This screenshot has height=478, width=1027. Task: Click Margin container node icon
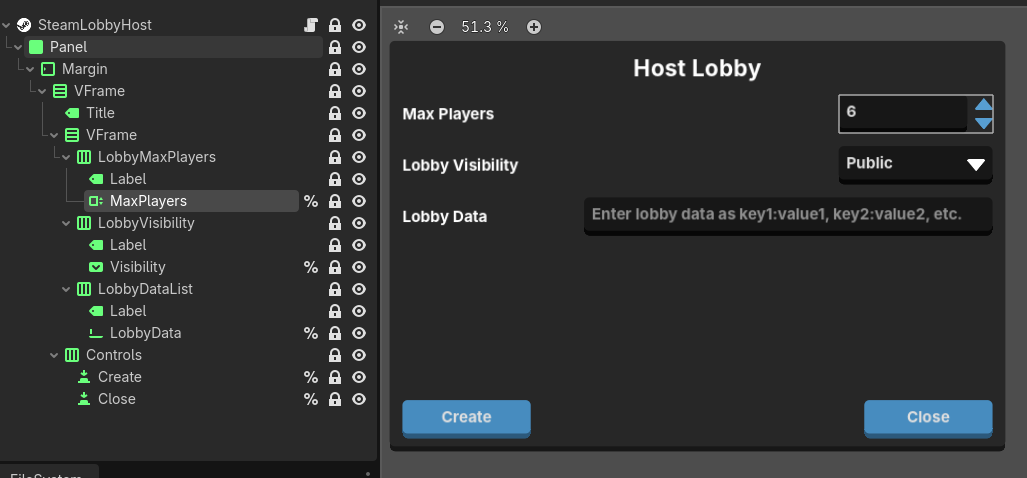48,69
